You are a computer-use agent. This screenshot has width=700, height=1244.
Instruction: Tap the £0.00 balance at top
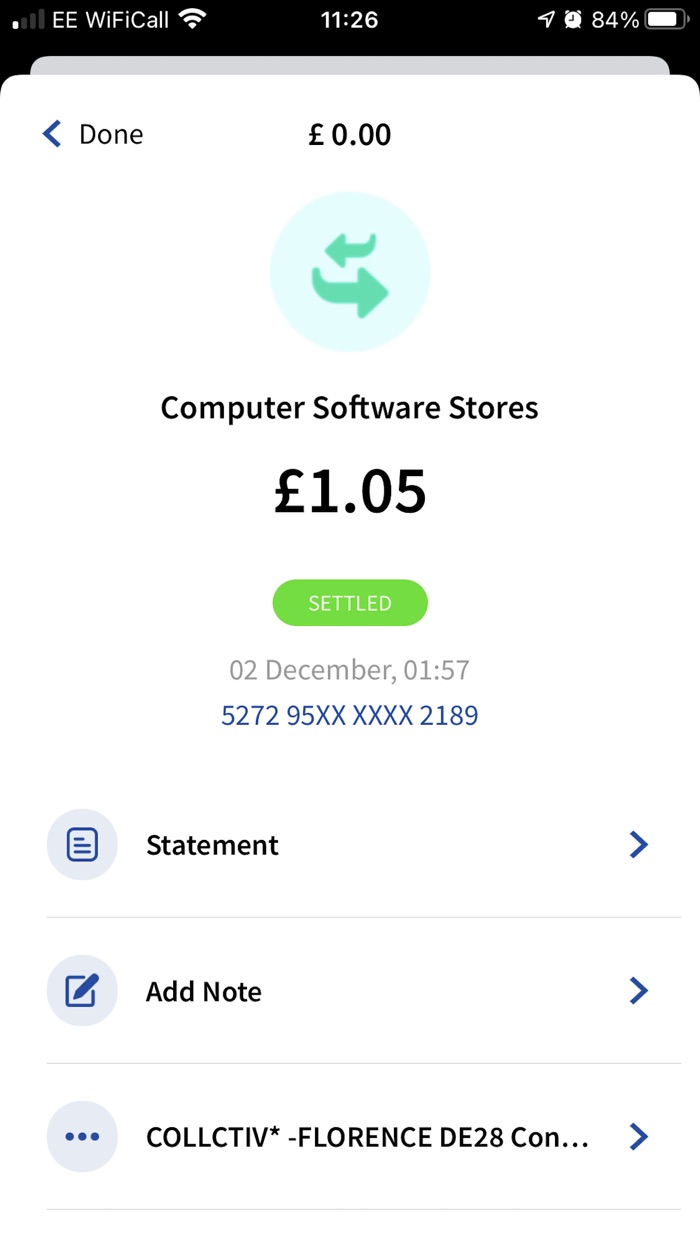tap(350, 134)
